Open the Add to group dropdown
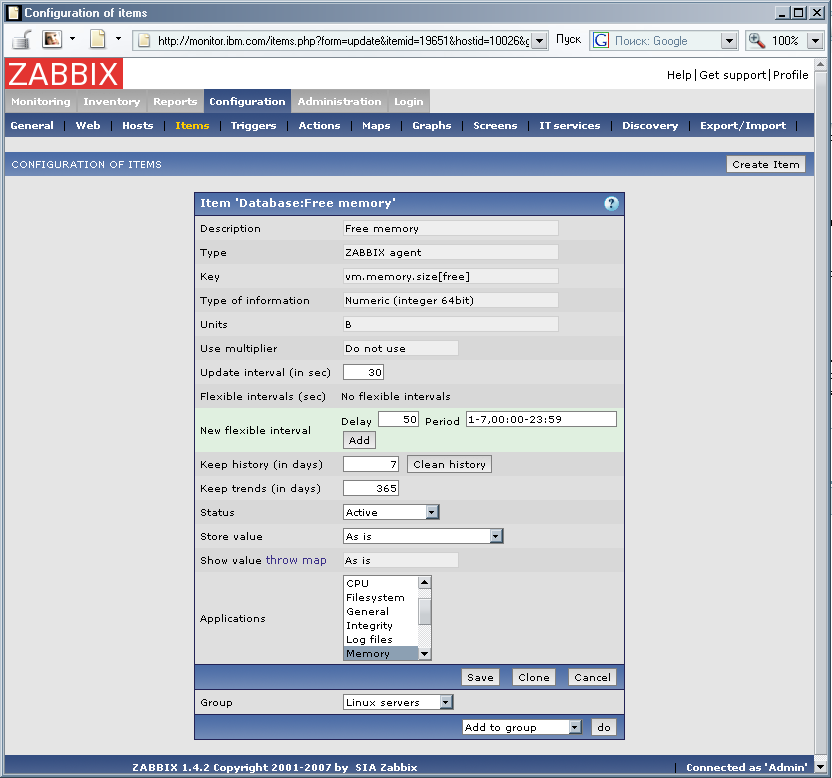832x778 pixels. (x=574, y=727)
